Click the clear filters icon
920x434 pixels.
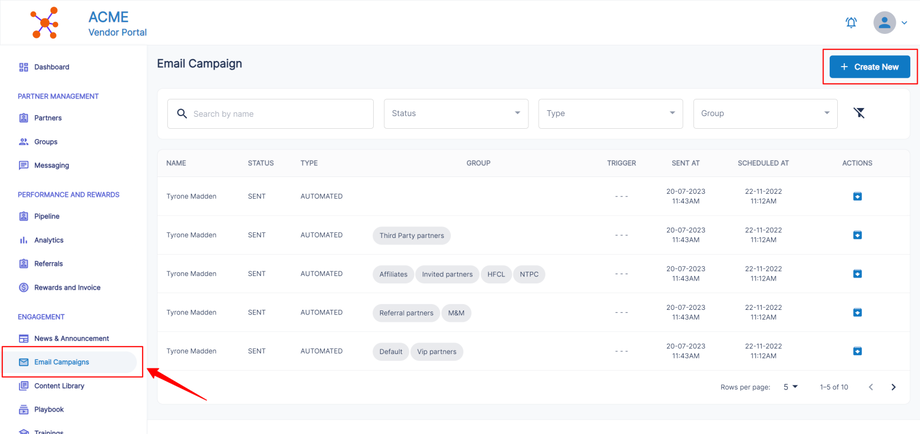pyautogui.click(x=859, y=113)
